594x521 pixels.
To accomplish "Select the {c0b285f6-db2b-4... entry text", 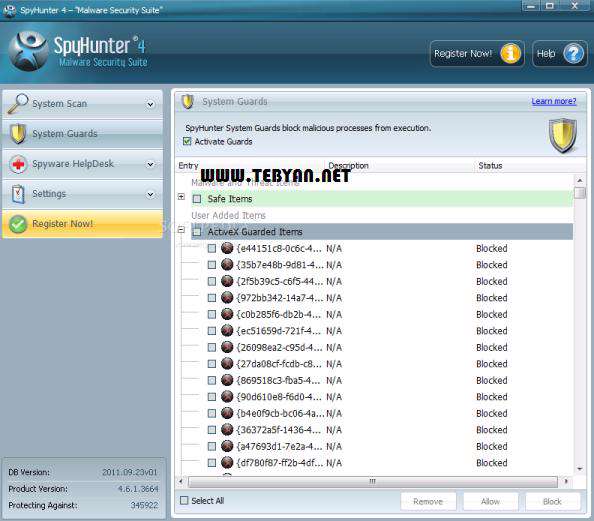I will point(279,314).
